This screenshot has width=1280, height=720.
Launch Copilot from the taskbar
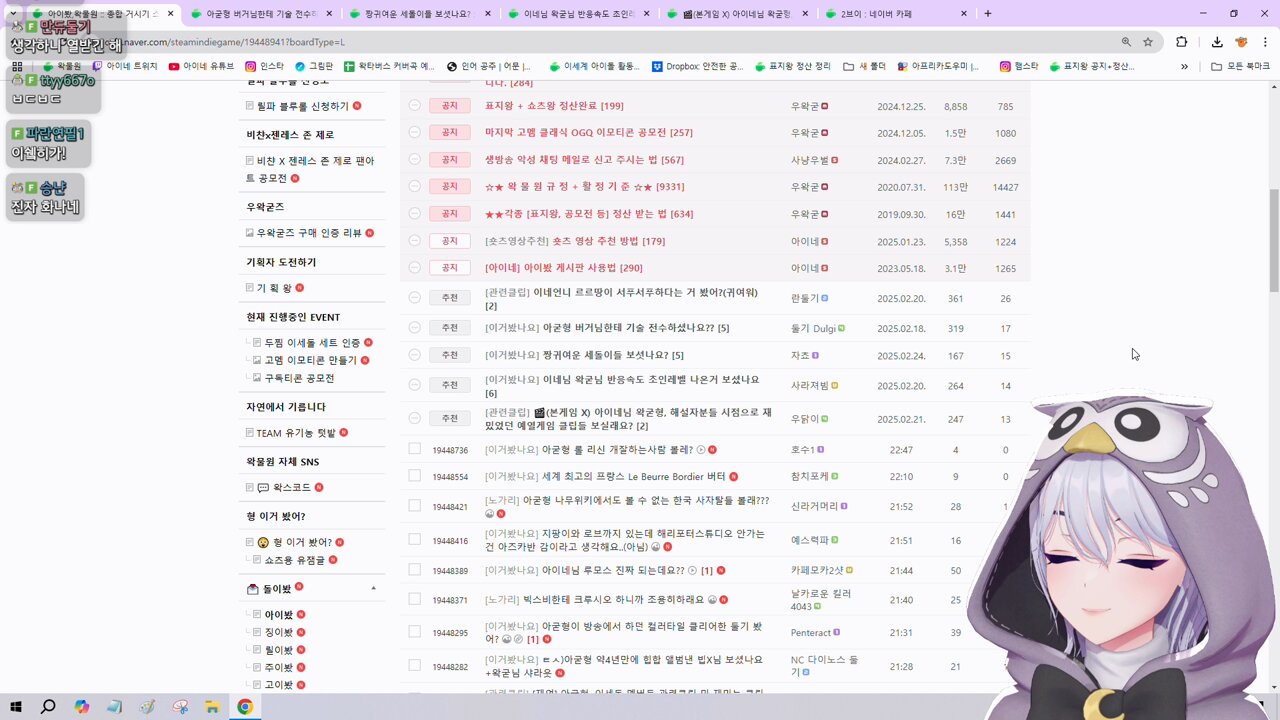pos(81,707)
